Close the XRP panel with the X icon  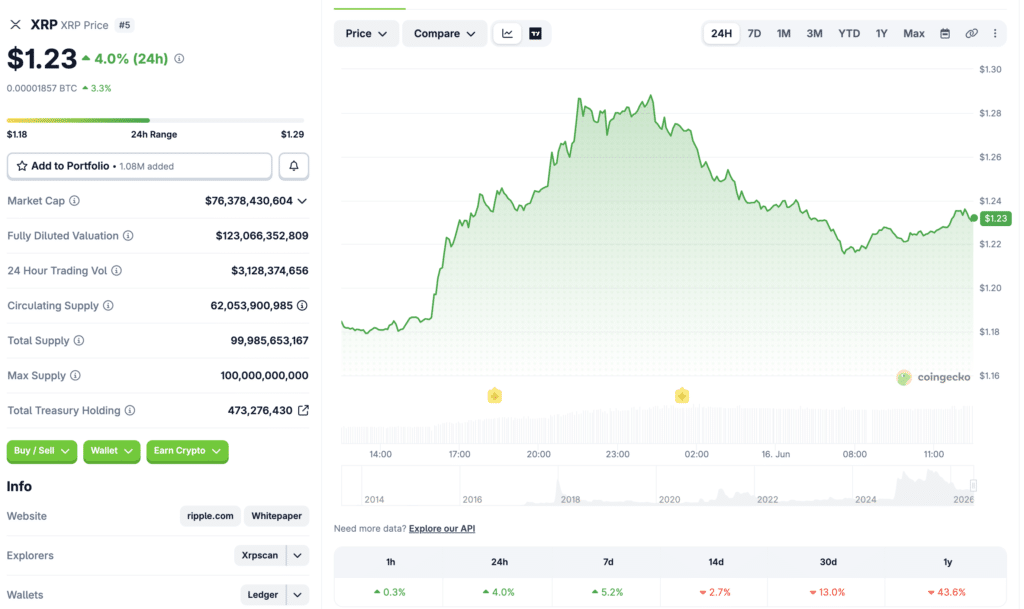point(16,25)
